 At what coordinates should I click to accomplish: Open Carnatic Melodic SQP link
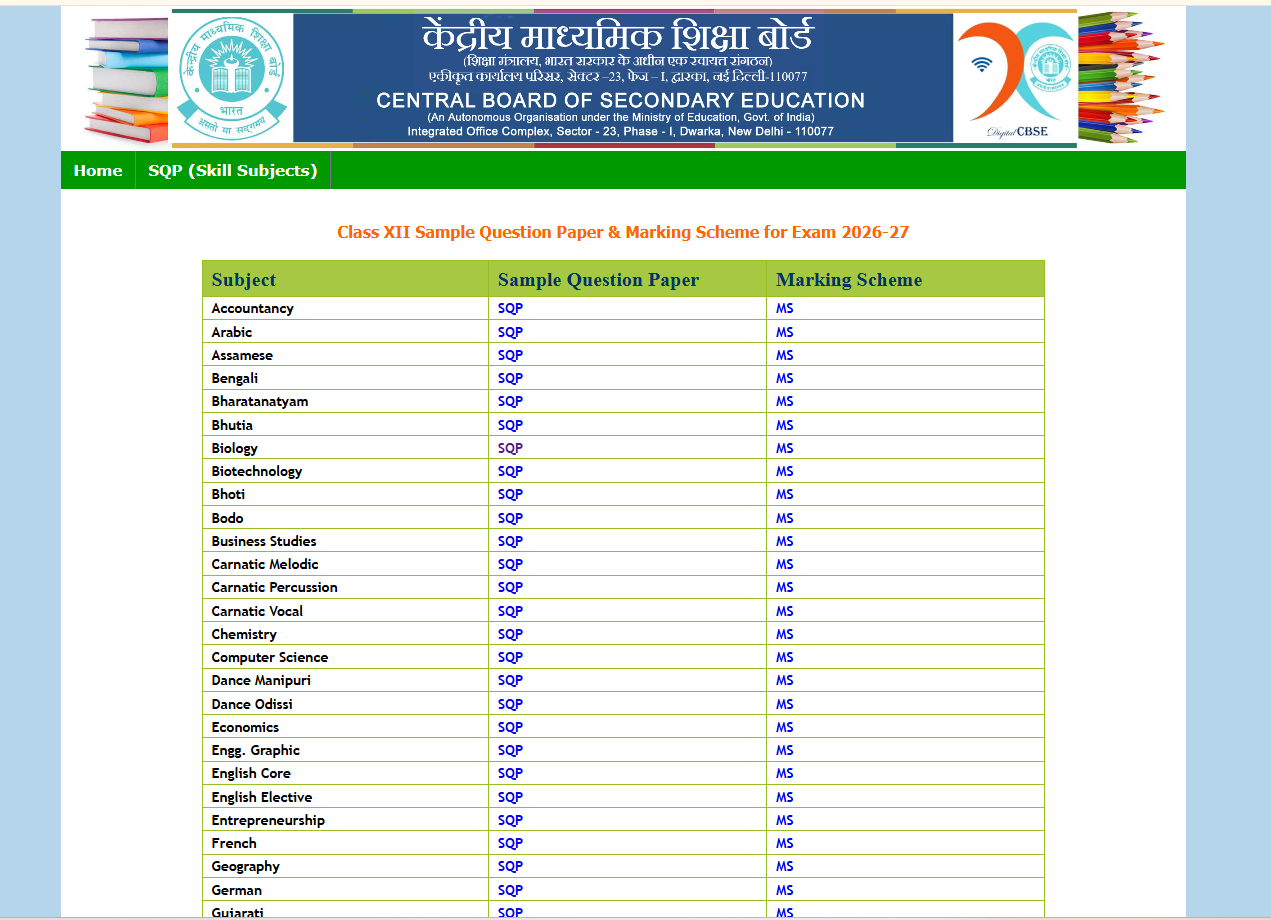[511, 564]
